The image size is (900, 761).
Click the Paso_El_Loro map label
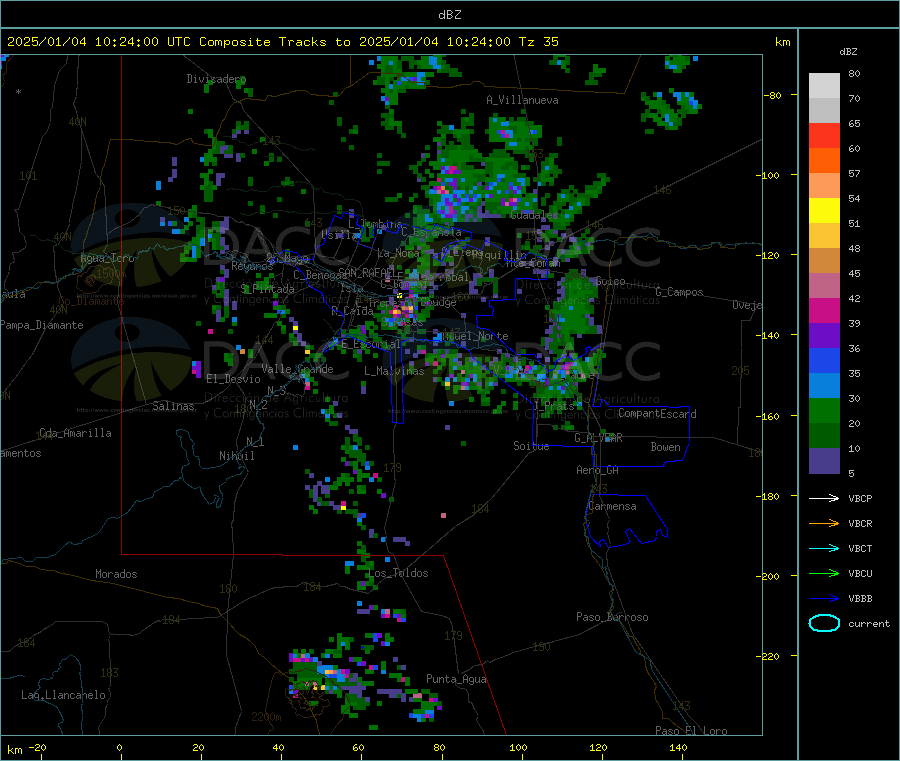coord(691,731)
